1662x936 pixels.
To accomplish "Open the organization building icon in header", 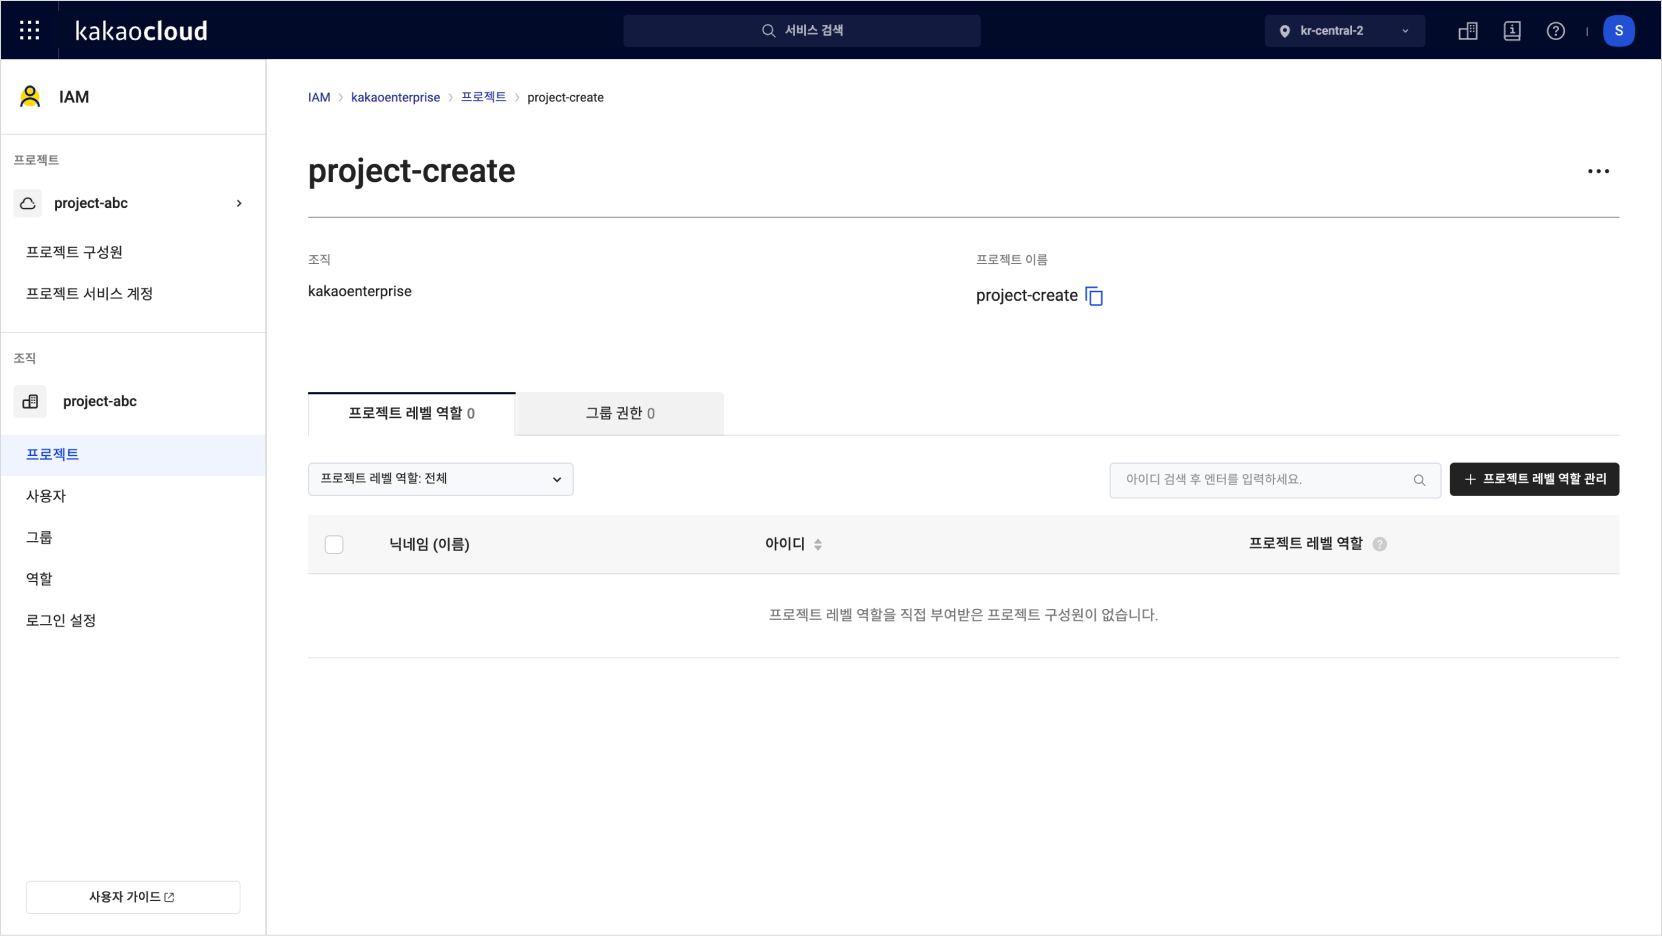I will (1468, 31).
